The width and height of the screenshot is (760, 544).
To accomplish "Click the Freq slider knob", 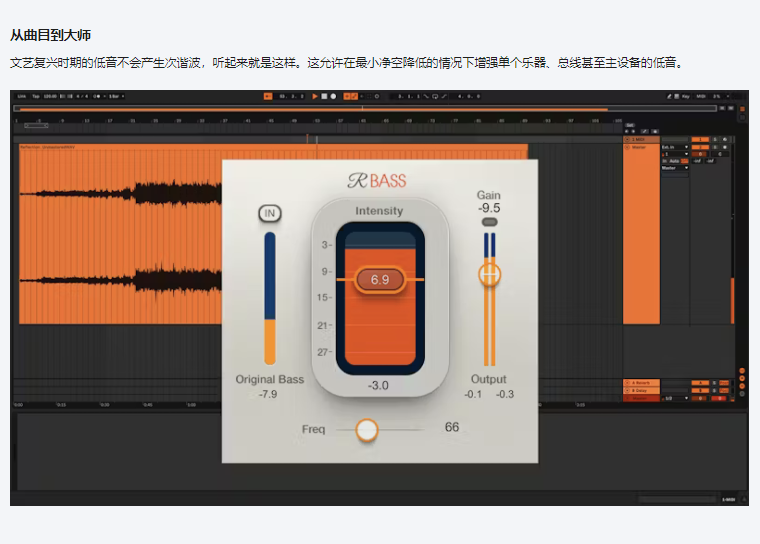I will tap(366, 430).
